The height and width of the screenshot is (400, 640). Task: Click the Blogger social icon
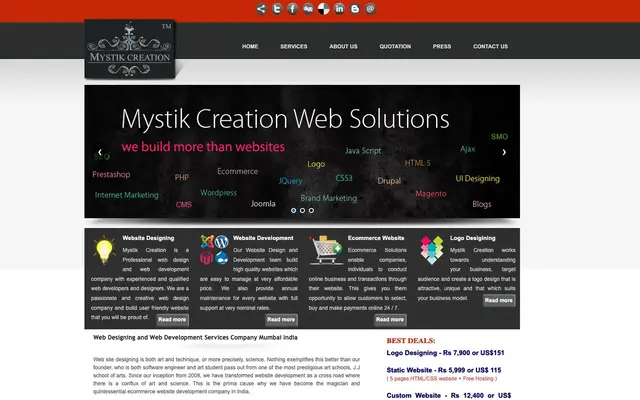[355, 9]
